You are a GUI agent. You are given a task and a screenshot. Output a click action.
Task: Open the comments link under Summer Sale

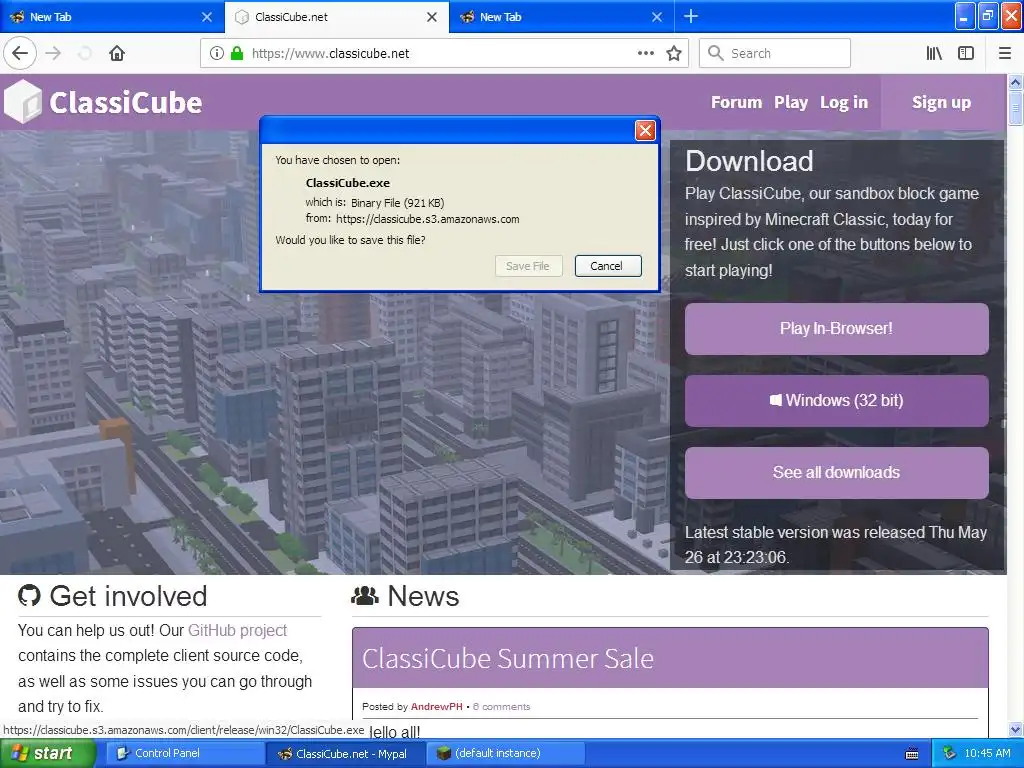click(502, 707)
